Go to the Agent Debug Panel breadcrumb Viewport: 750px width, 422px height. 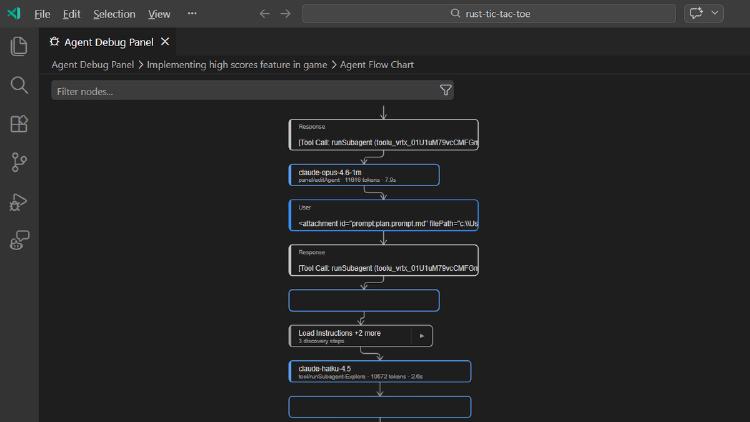coord(93,65)
